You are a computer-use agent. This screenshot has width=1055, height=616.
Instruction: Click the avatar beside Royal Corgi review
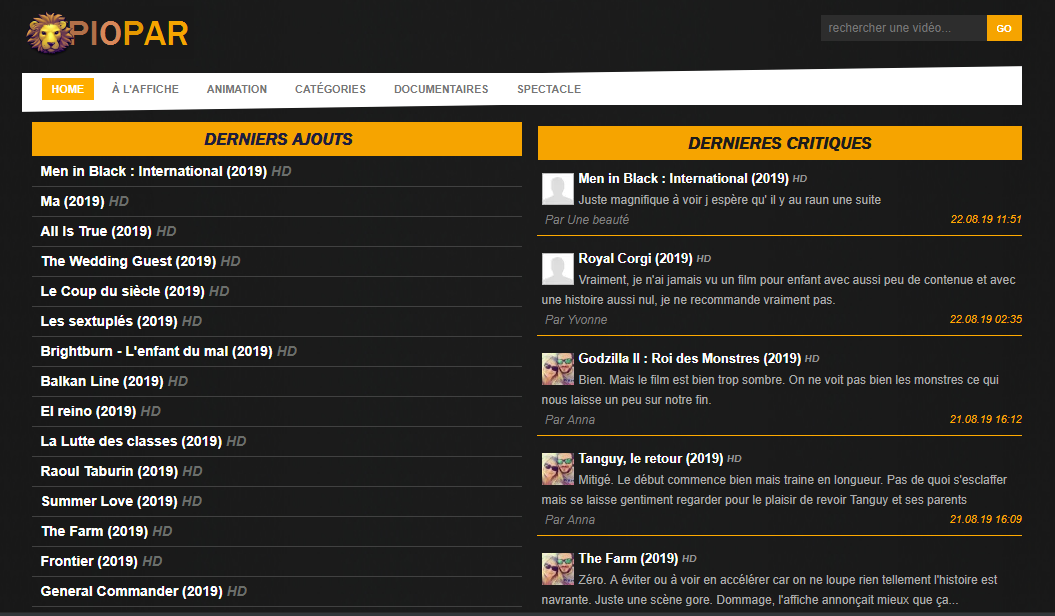click(x=558, y=269)
